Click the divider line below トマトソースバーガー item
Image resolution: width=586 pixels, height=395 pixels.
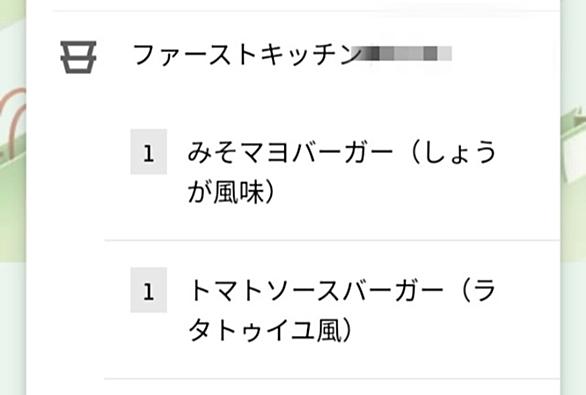[332, 379]
